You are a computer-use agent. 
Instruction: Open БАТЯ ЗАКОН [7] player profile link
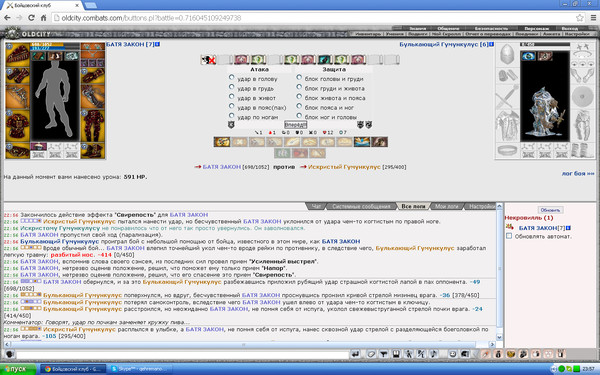130,44
